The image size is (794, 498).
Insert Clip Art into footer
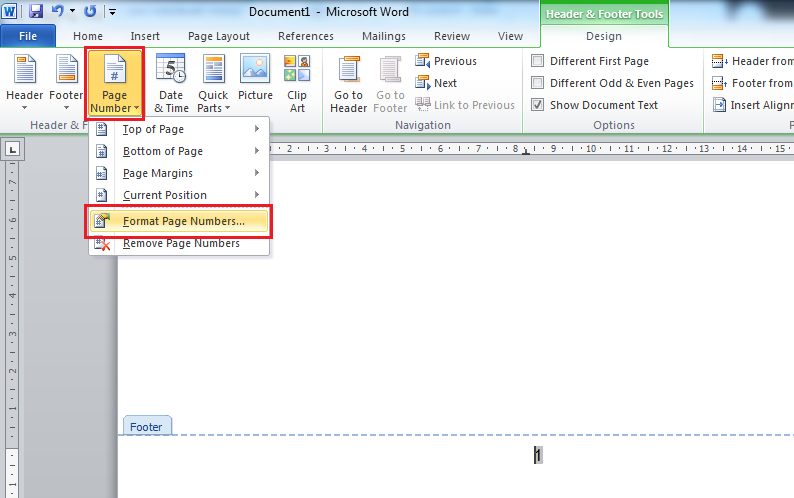pyautogui.click(x=297, y=84)
